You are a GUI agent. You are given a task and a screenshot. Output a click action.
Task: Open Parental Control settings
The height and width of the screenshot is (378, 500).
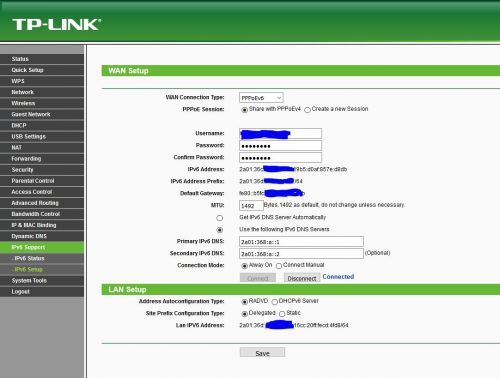[x=42, y=181]
